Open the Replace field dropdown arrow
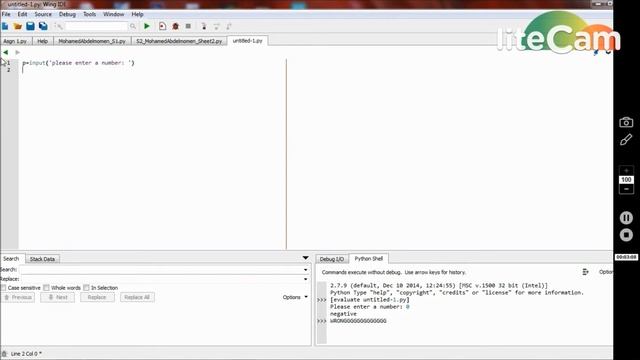The height and width of the screenshot is (360, 640). 305,279
